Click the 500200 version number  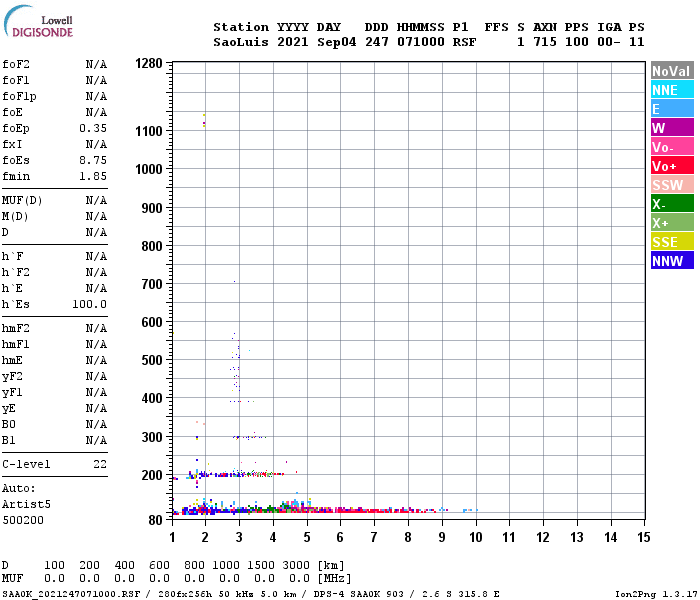[23, 521]
